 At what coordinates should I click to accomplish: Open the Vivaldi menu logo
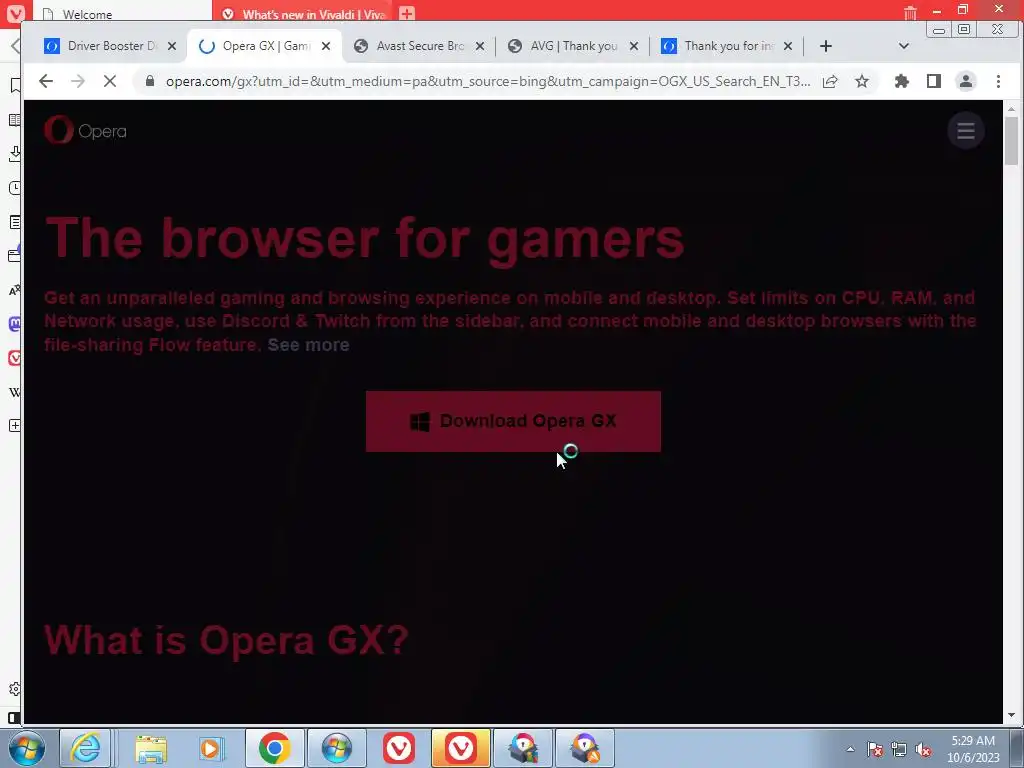14,13
